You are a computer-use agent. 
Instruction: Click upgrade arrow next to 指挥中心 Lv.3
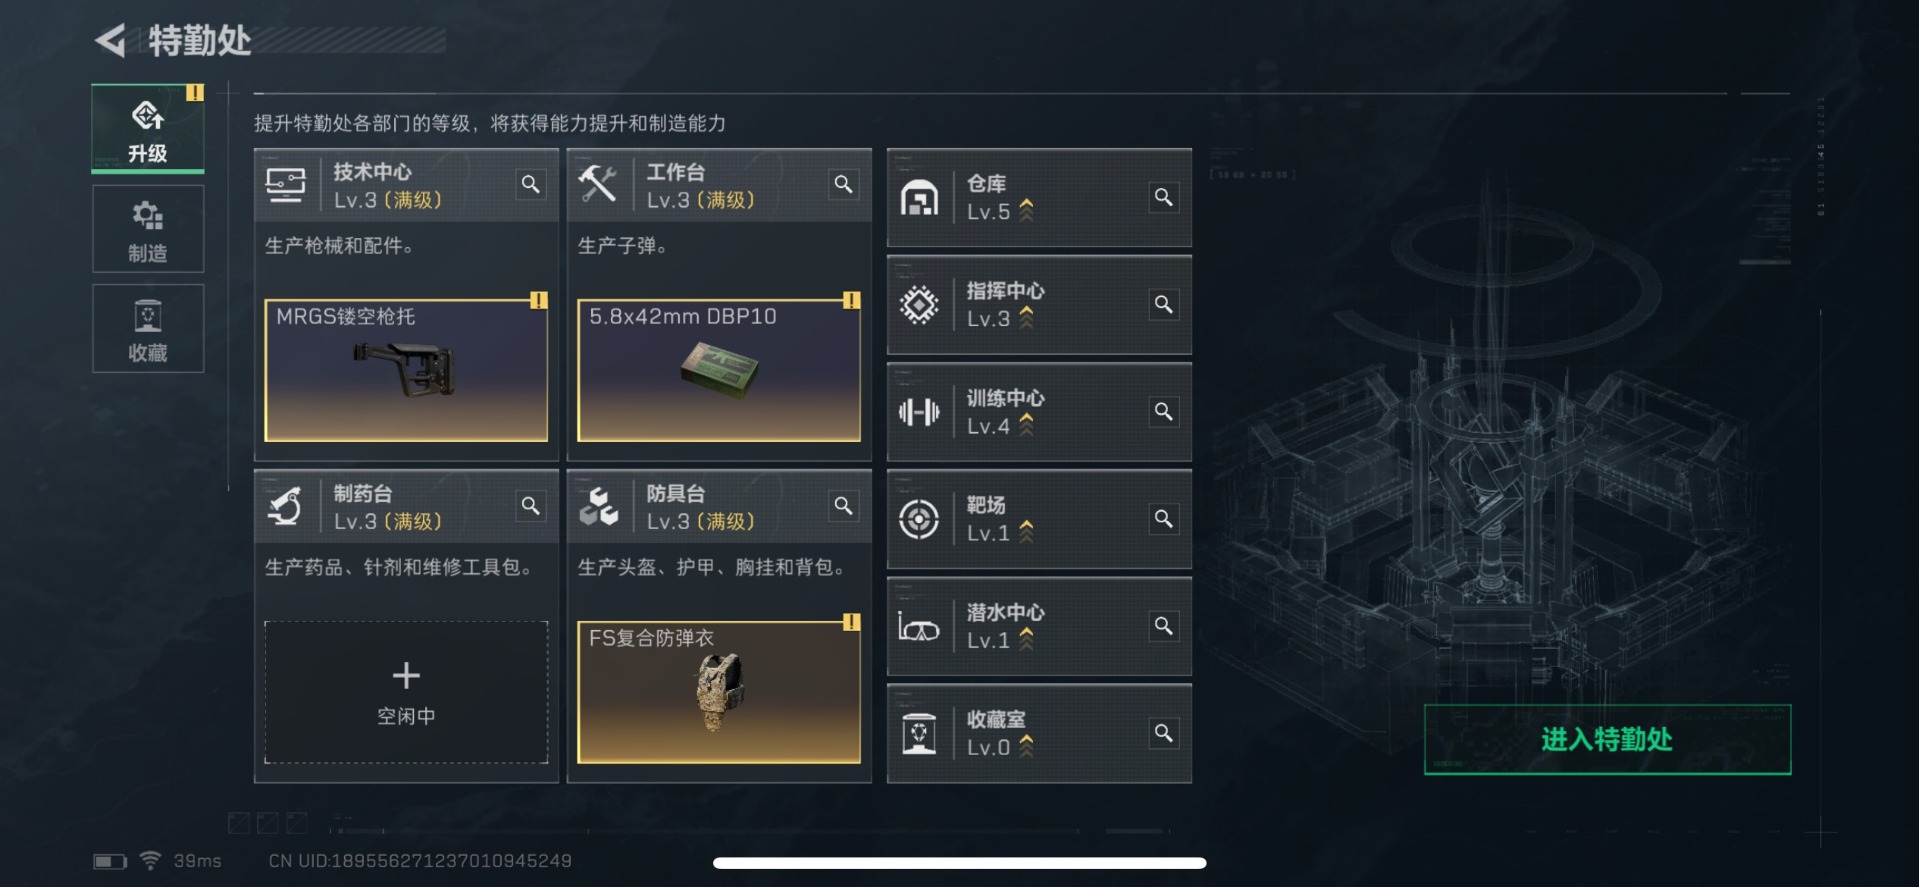pyautogui.click(x=1026, y=318)
